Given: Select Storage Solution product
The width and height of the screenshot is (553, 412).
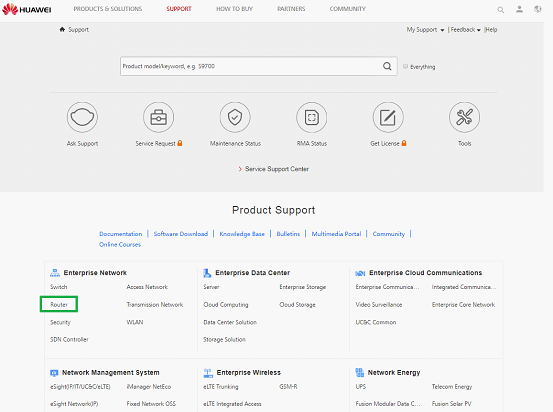Looking at the screenshot, I should click(224, 339).
